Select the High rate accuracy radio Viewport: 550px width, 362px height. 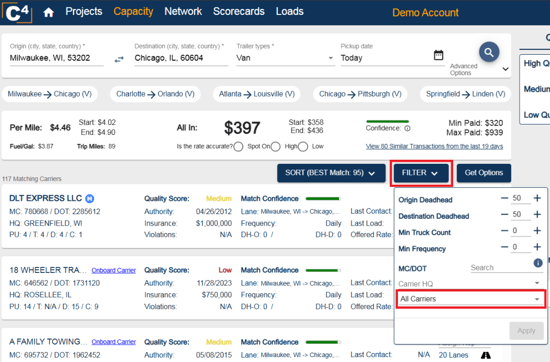[276, 147]
